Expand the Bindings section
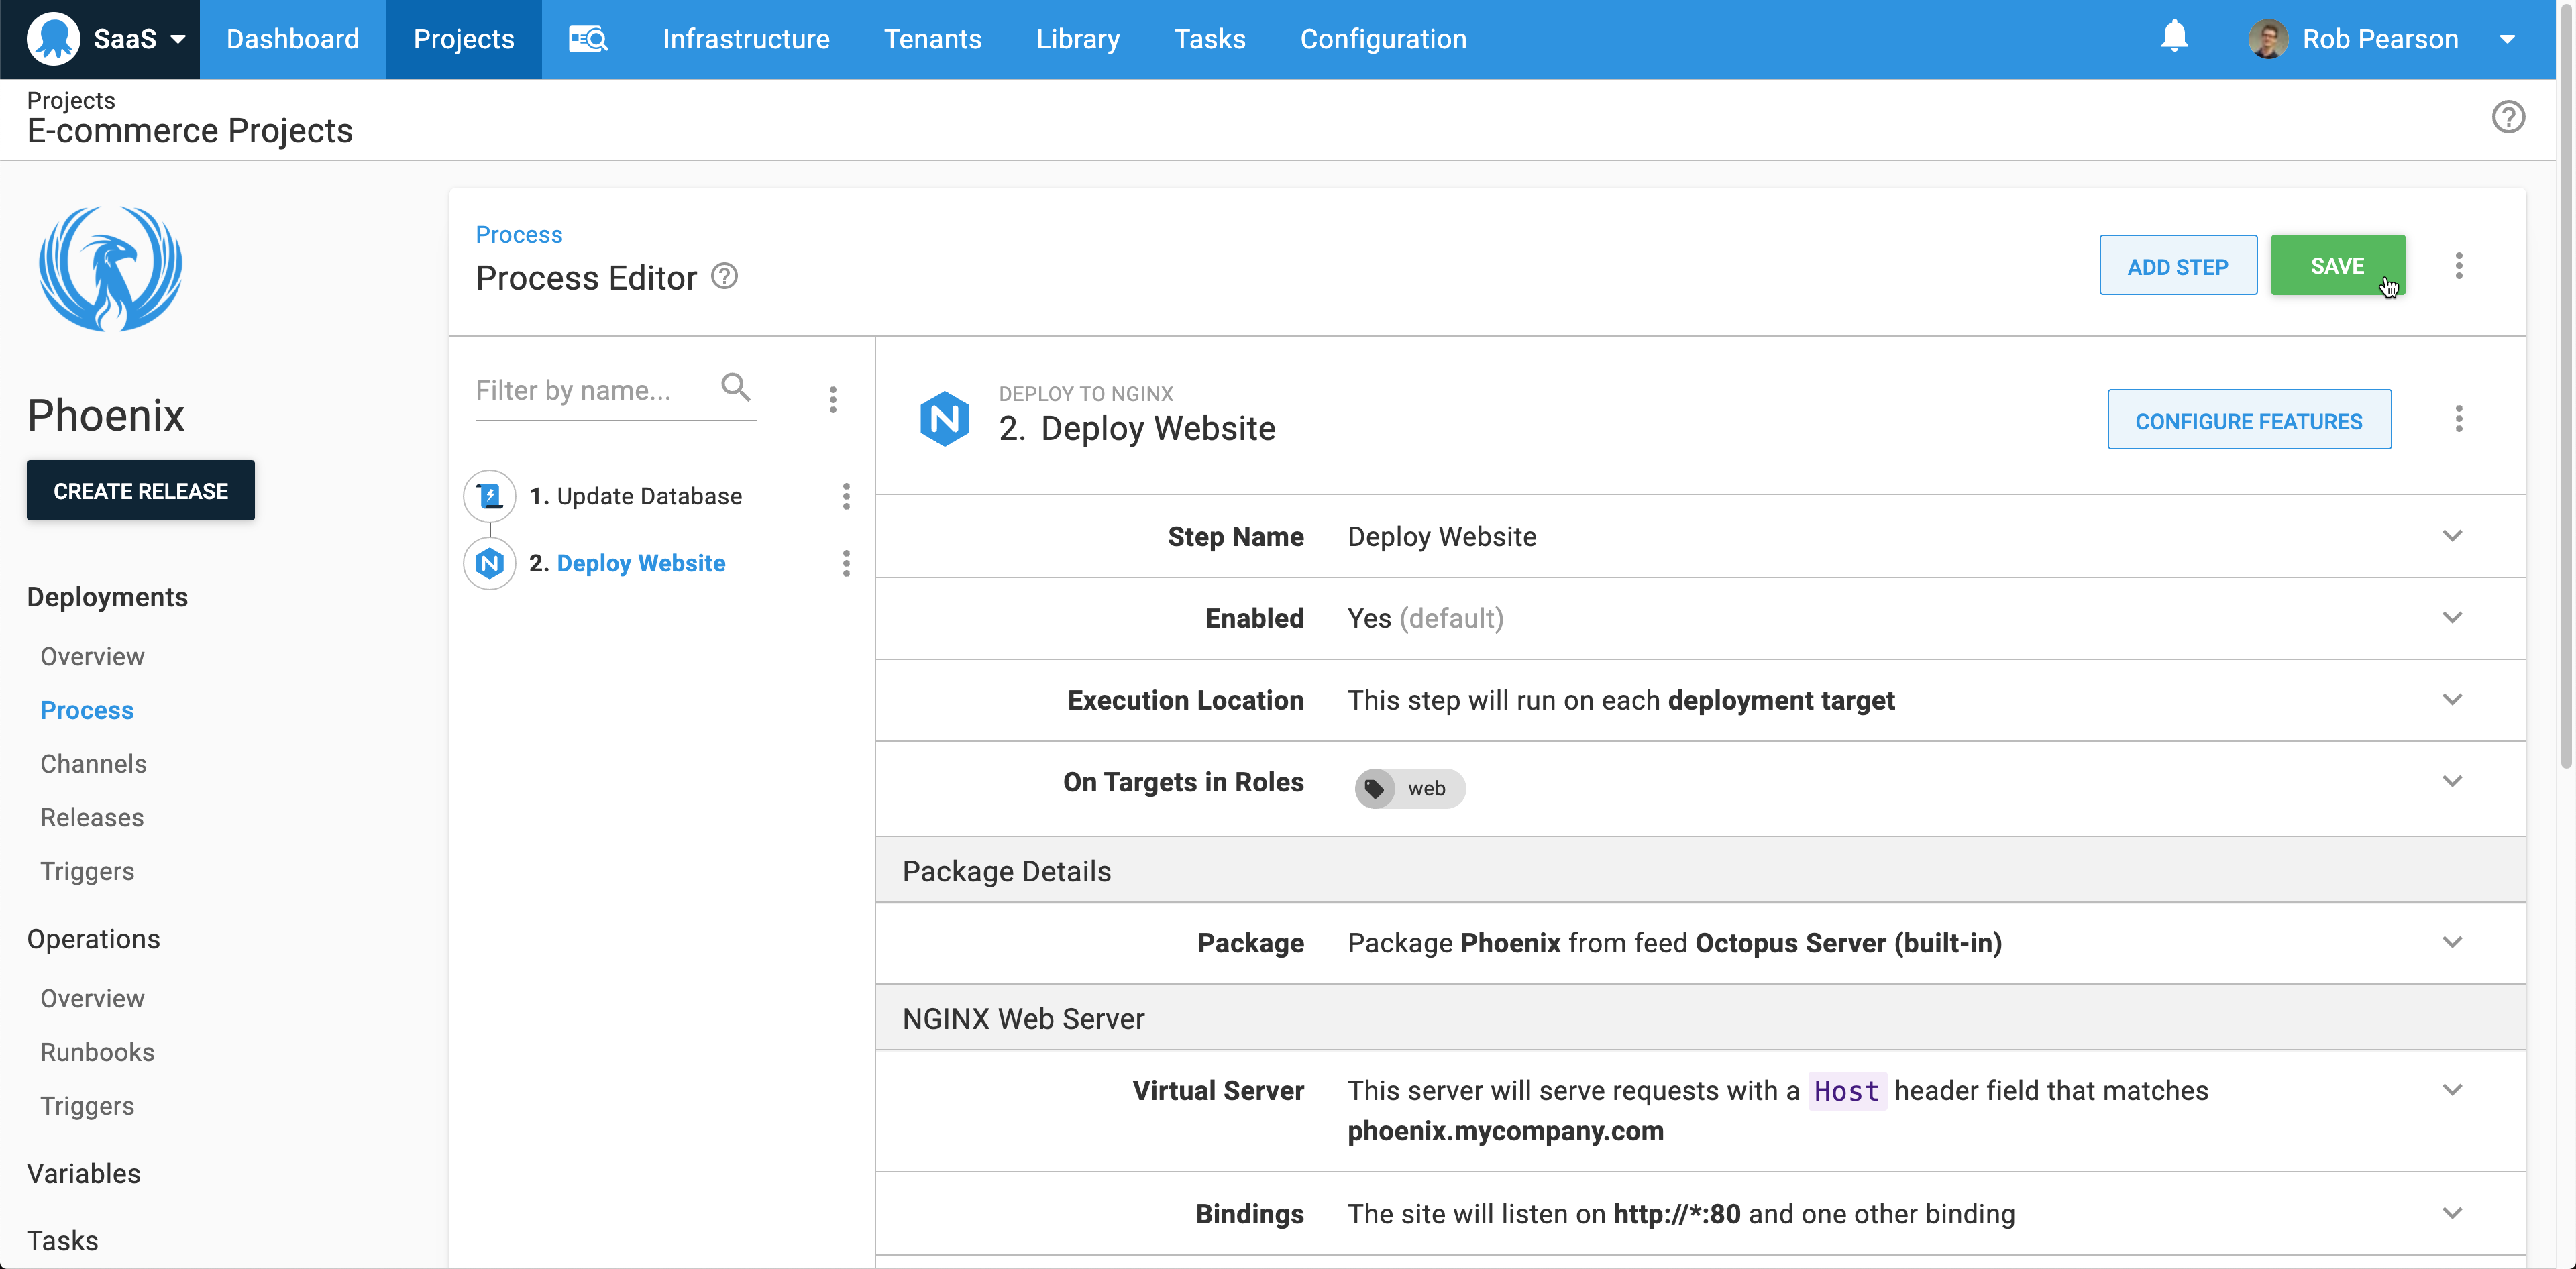The width and height of the screenshot is (2576, 1269). pyautogui.click(x=2452, y=1212)
